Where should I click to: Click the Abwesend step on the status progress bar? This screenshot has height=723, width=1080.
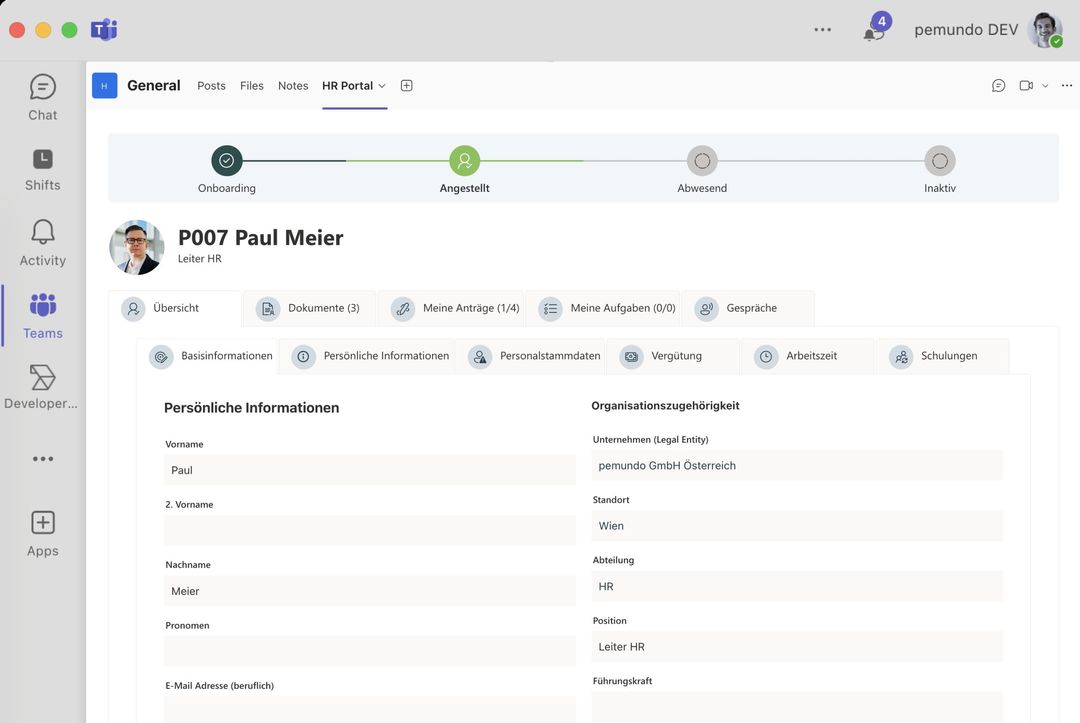[x=701, y=159]
